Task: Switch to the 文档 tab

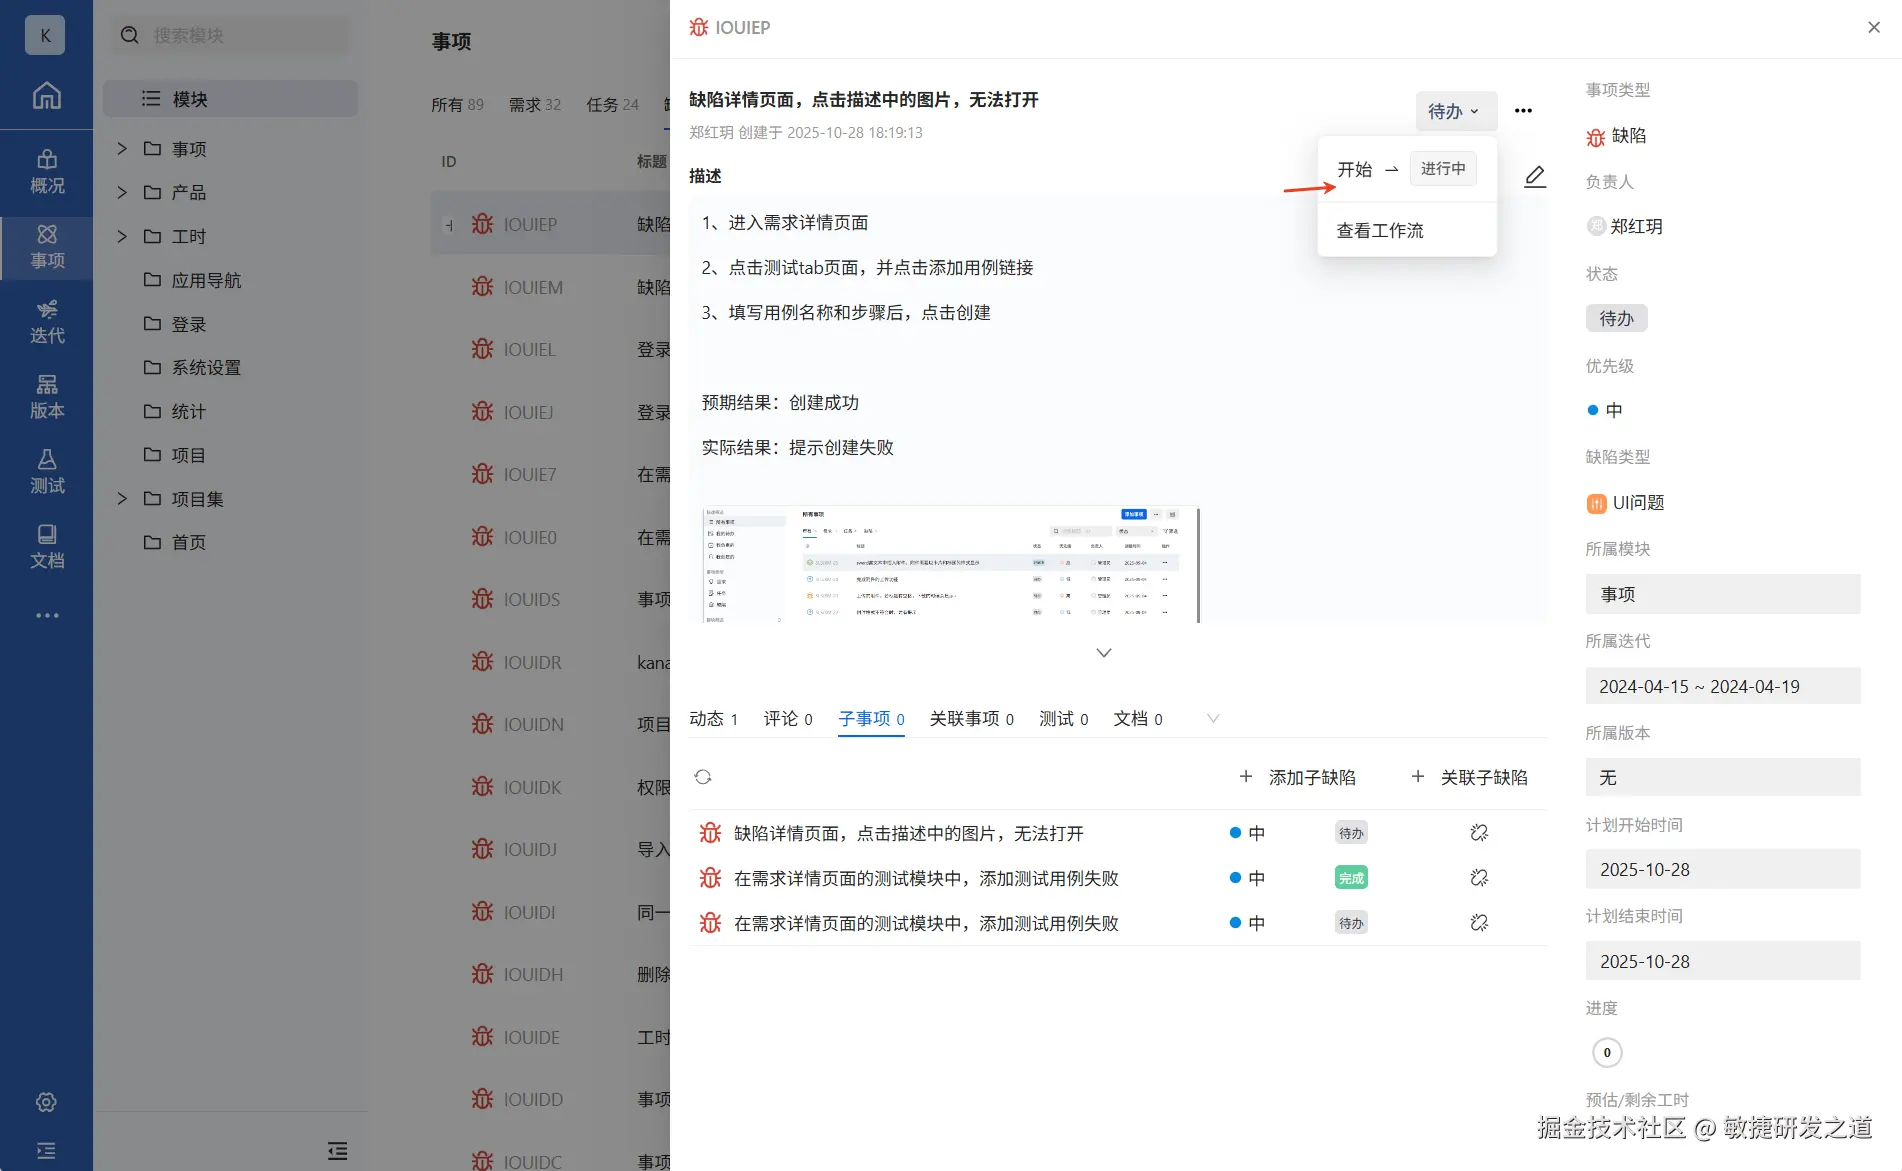Action: point(1138,719)
